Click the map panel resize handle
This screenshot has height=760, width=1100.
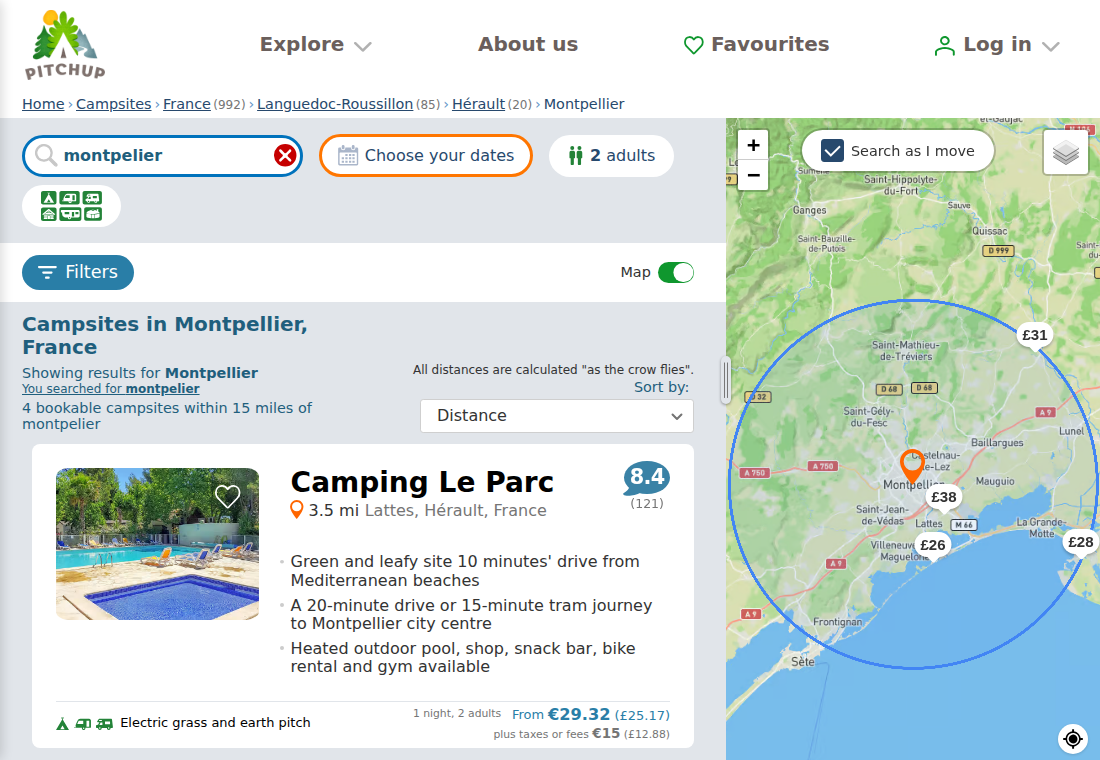[x=726, y=380]
